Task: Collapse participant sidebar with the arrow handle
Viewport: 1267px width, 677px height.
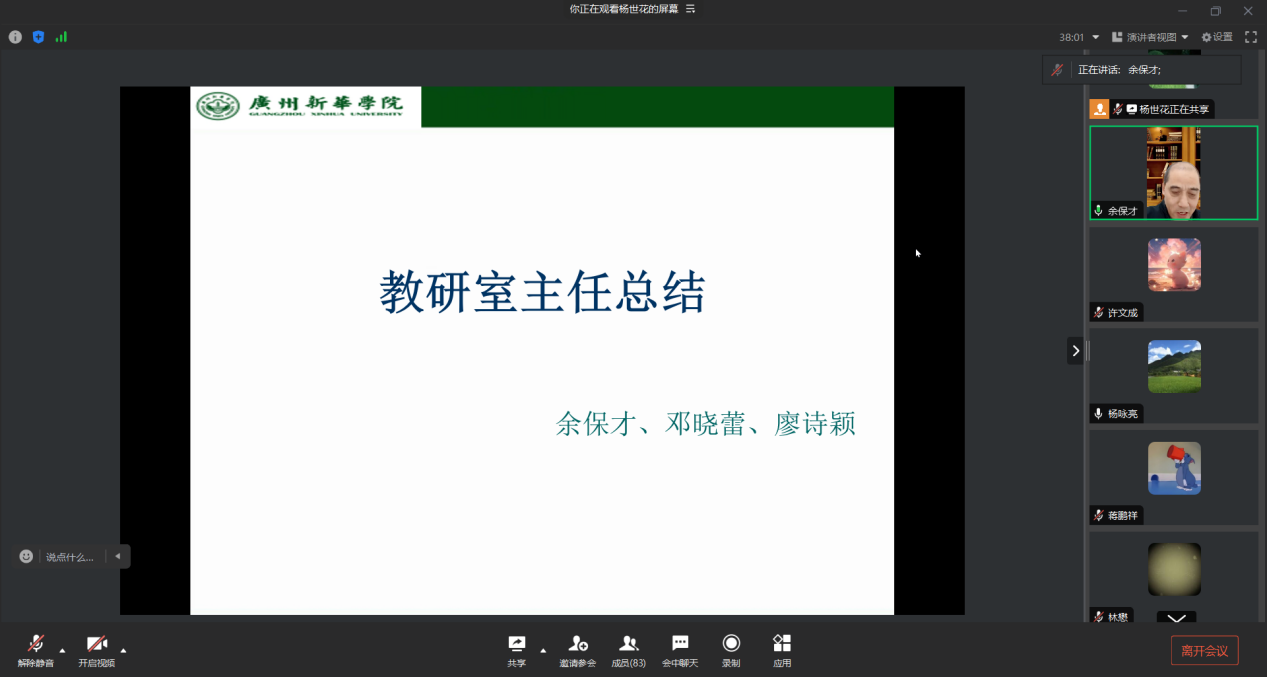Action: (x=1075, y=350)
